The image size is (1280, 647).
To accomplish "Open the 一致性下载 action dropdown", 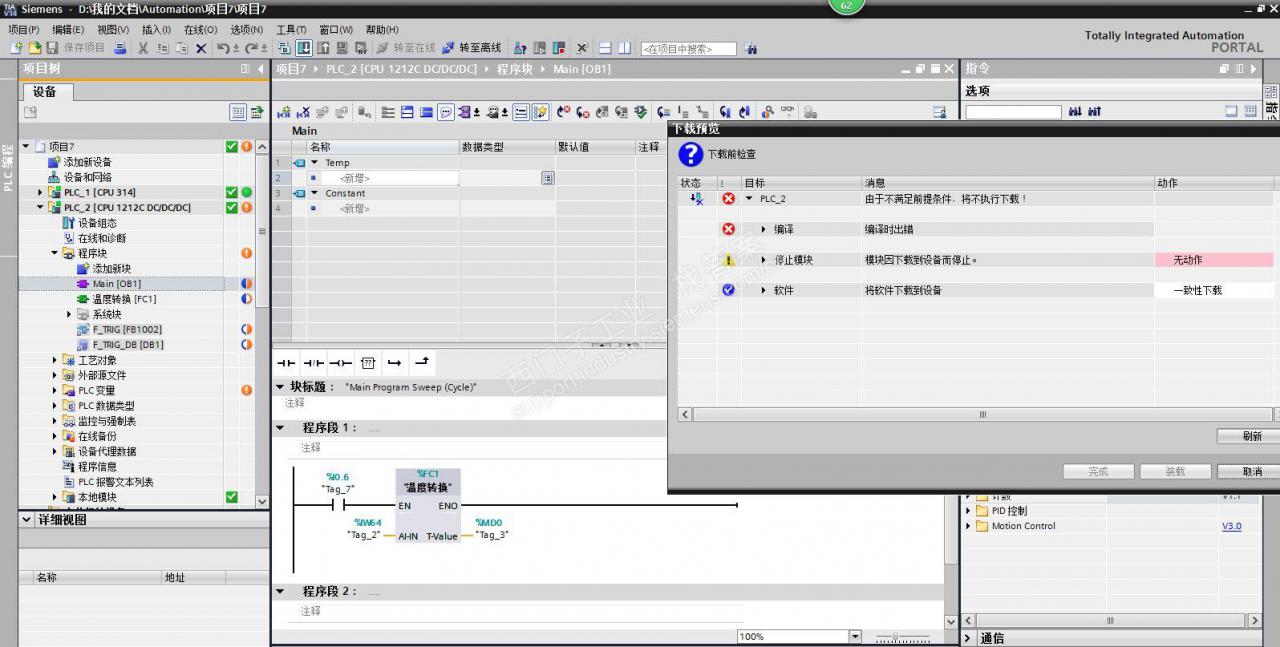I will 1215,290.
